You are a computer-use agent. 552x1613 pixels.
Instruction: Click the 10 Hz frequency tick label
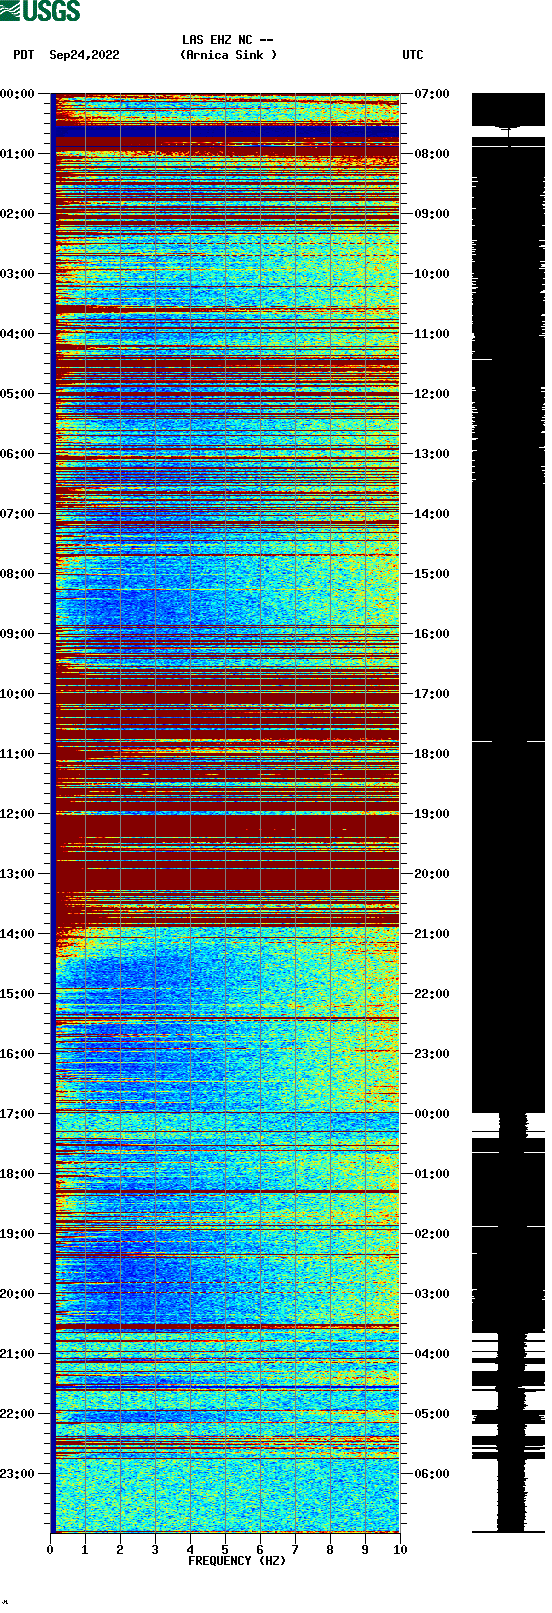click(x=400, y=1550)
